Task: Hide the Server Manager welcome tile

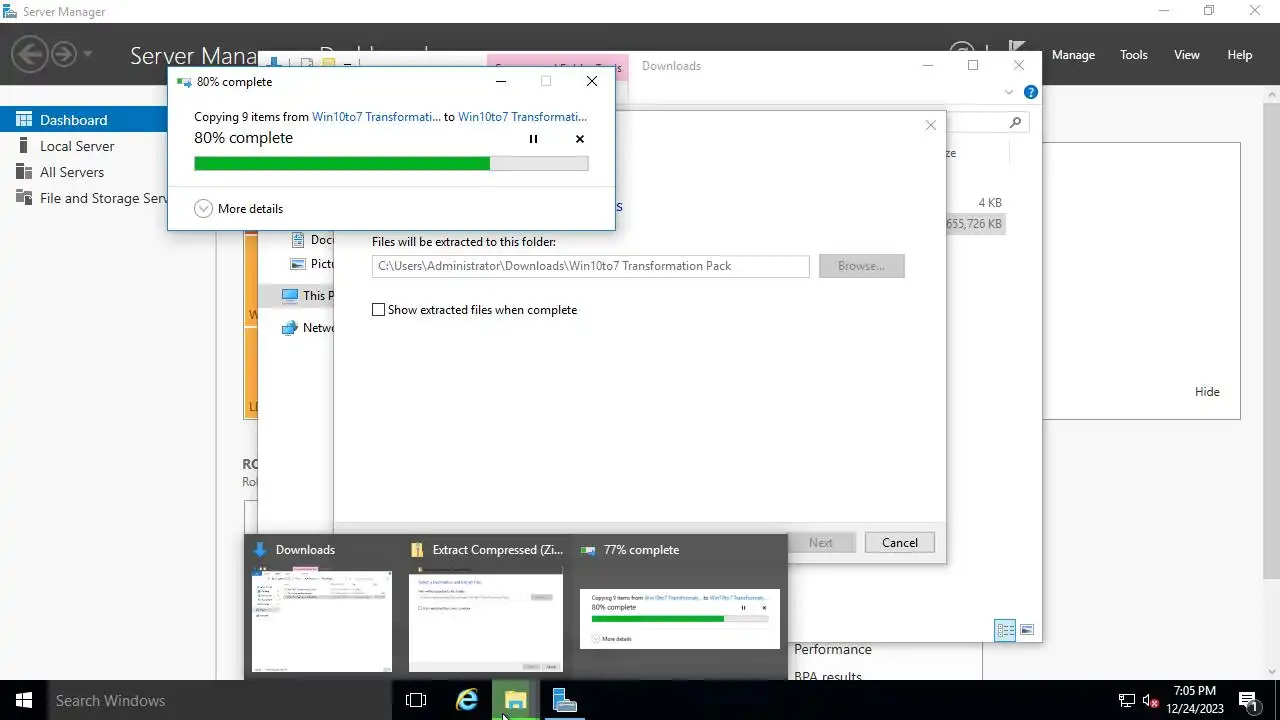Action: pyautogui.click(x=1207, y=392)
